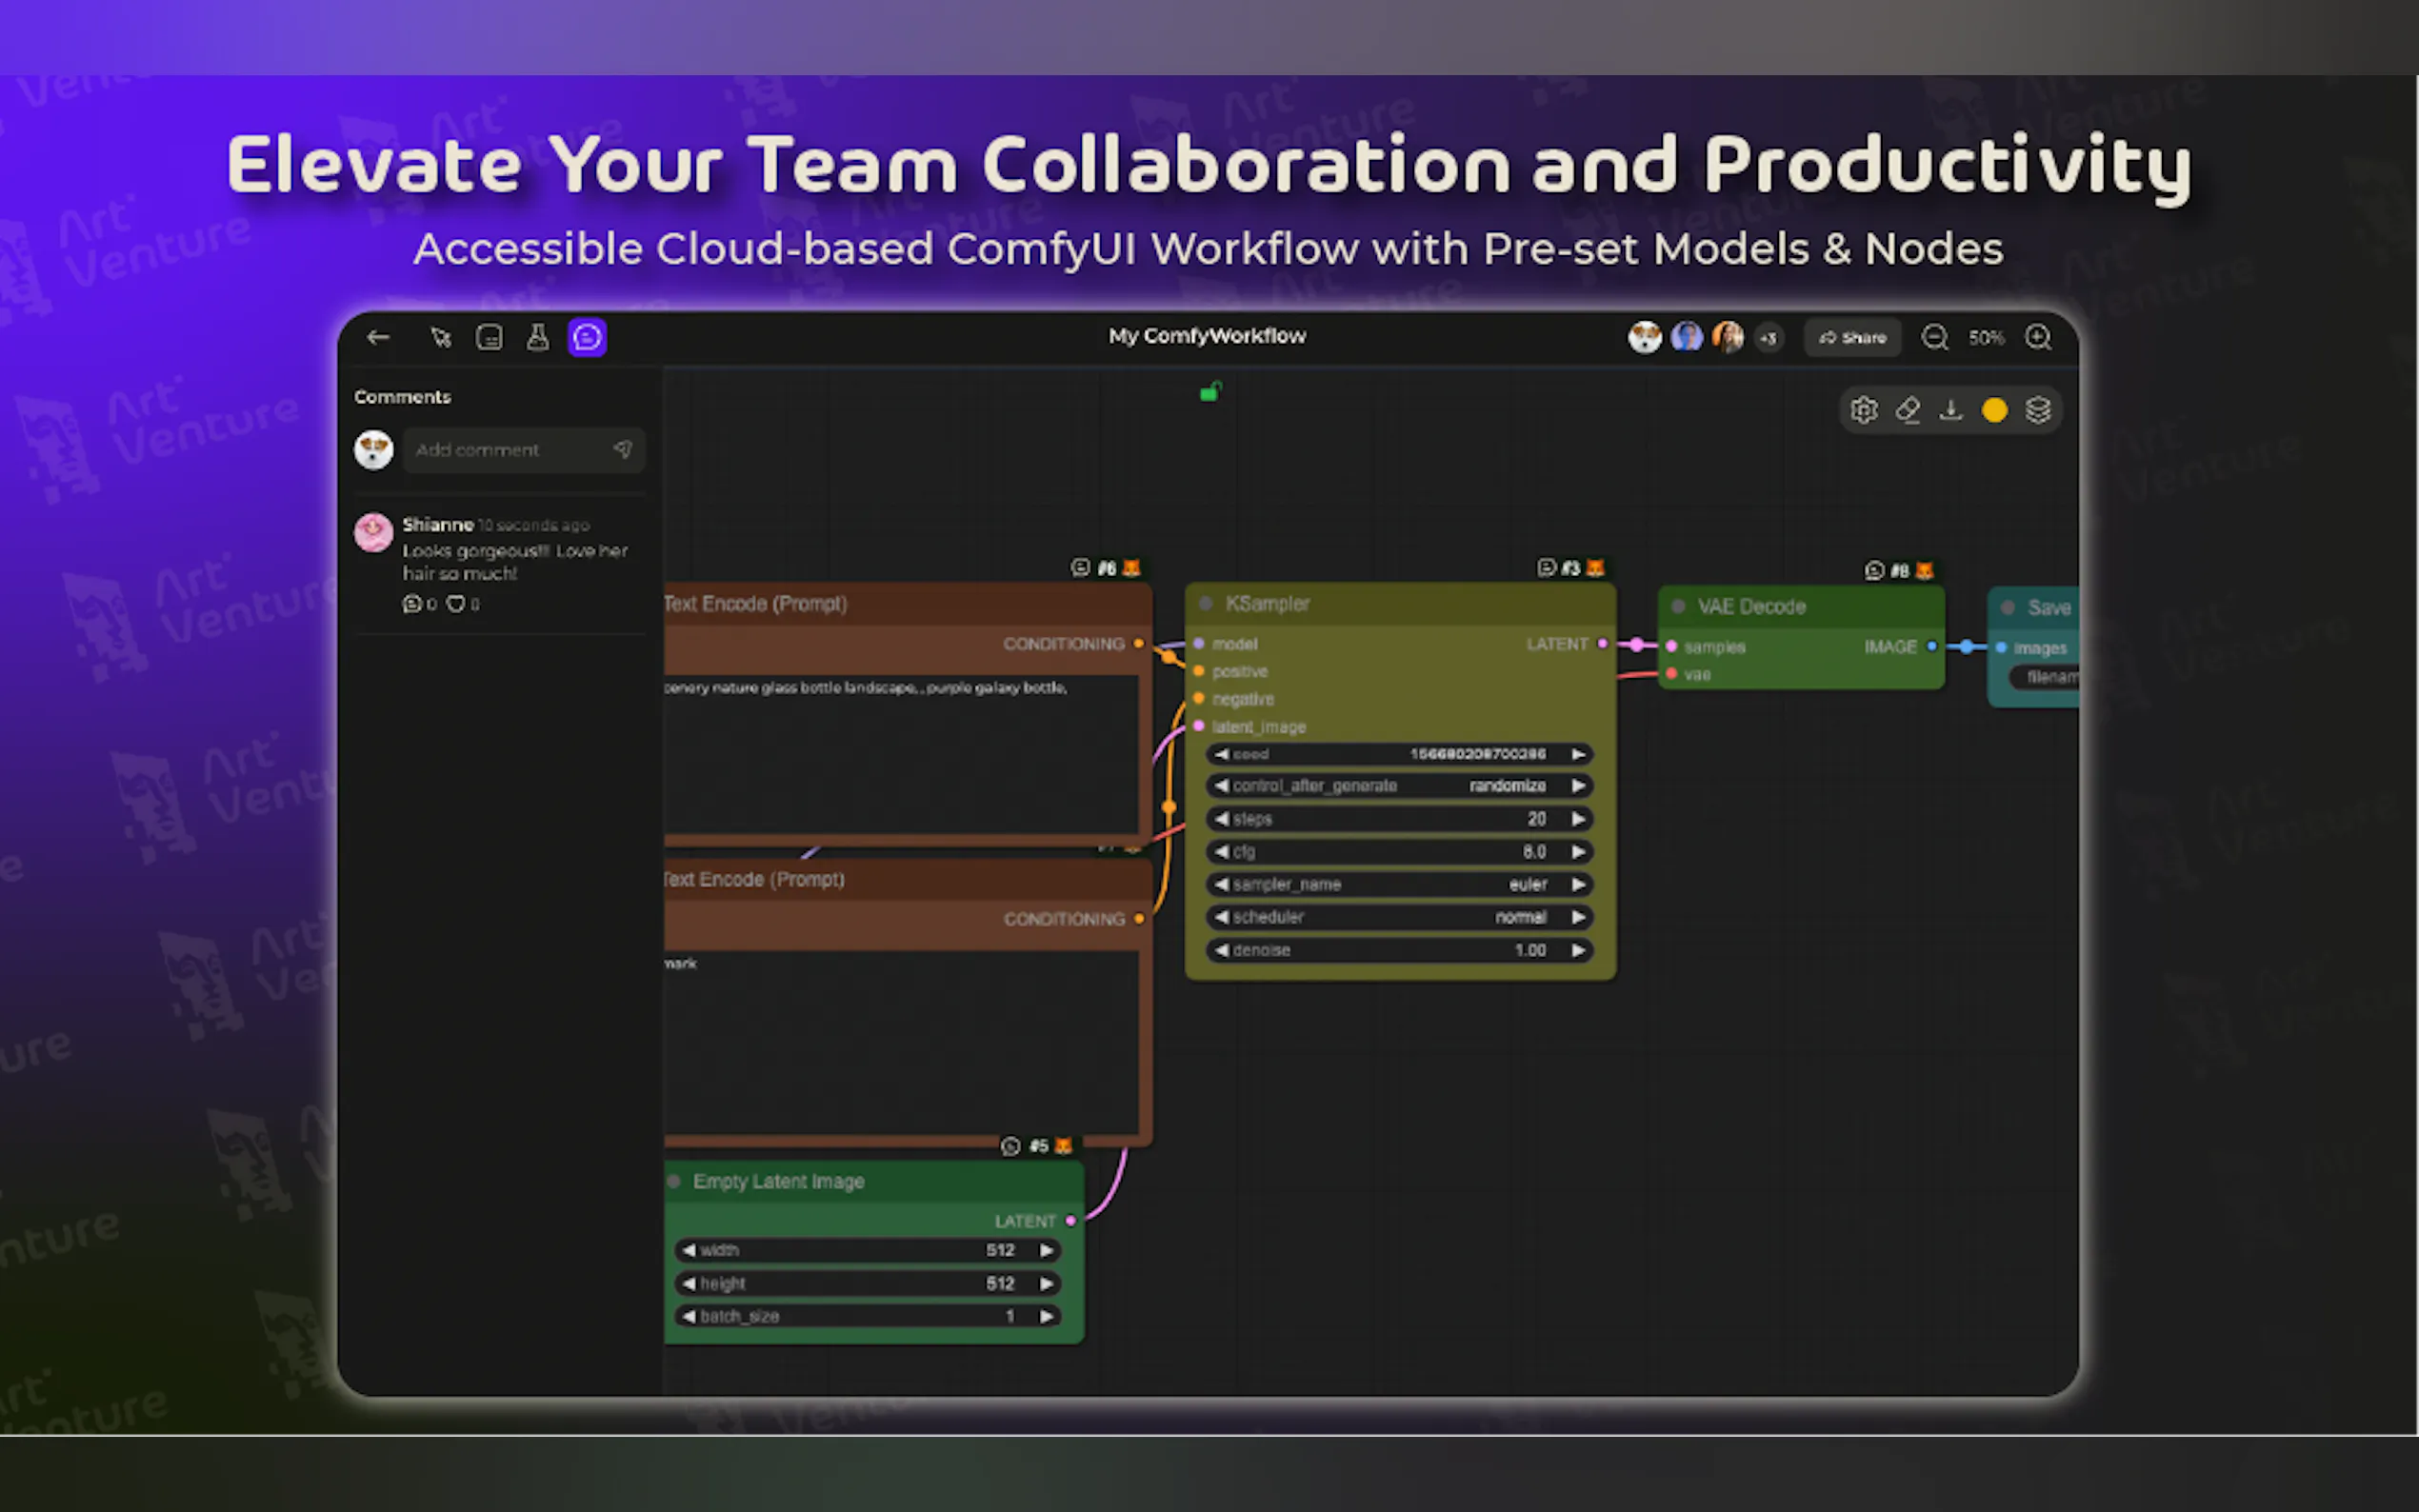Screen dimensions: 2419x1512
Task: Increase KSampler steps with right arrow
Action: click(x=1578, y=819)
